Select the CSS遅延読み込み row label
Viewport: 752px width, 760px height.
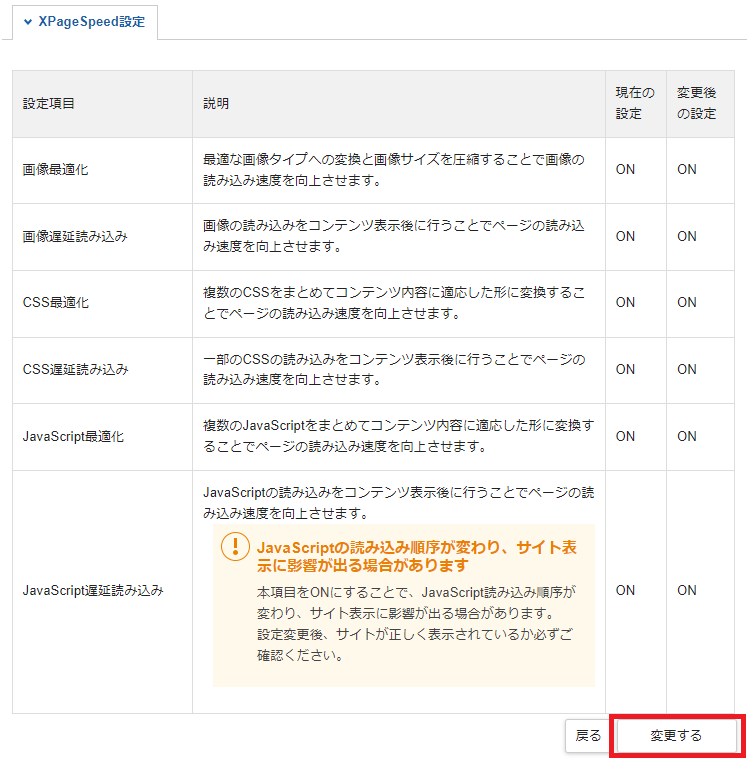(76, 369)
